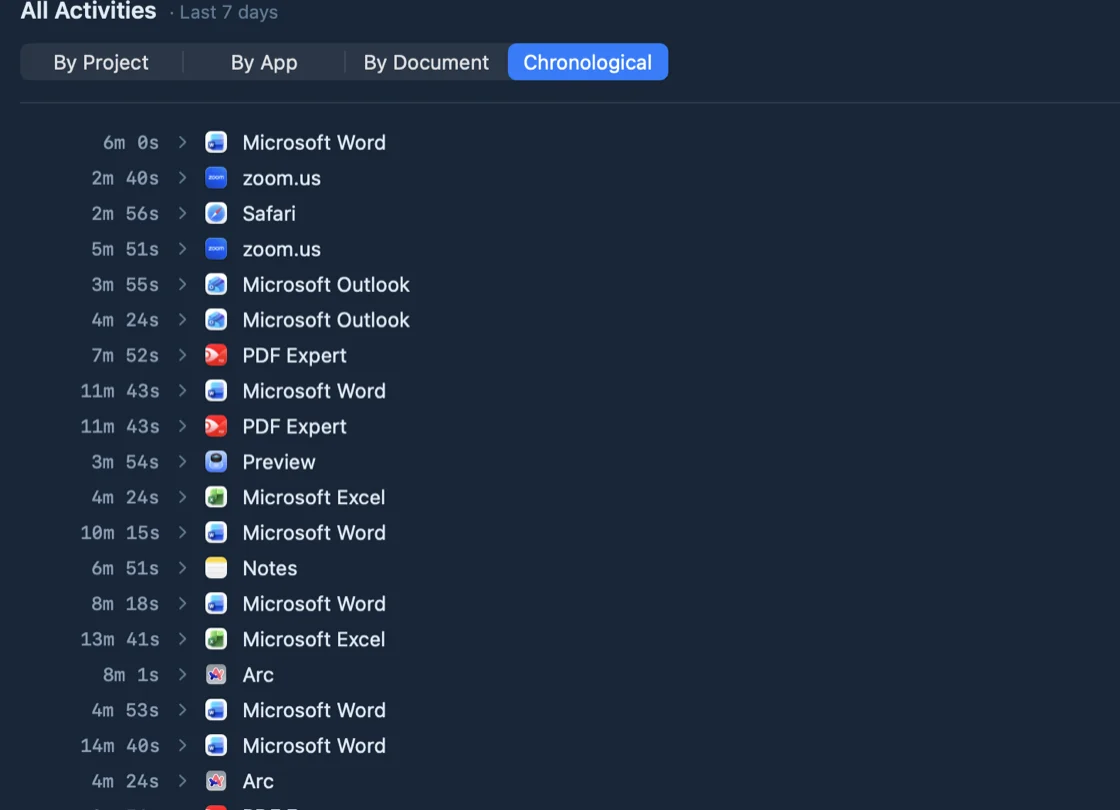
Task: Expand the 4m 24s Microsoft Excel chevron
Action: click(182, 497)
